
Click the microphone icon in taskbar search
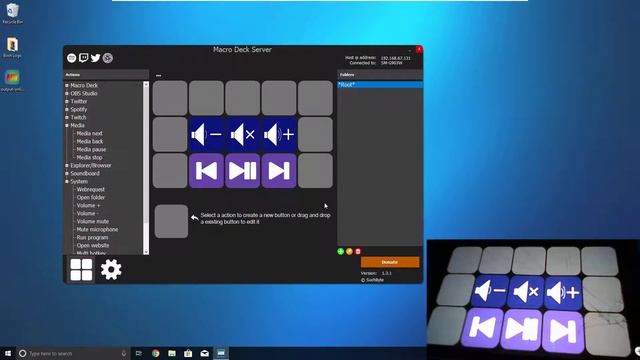click(x=124, y=353)
